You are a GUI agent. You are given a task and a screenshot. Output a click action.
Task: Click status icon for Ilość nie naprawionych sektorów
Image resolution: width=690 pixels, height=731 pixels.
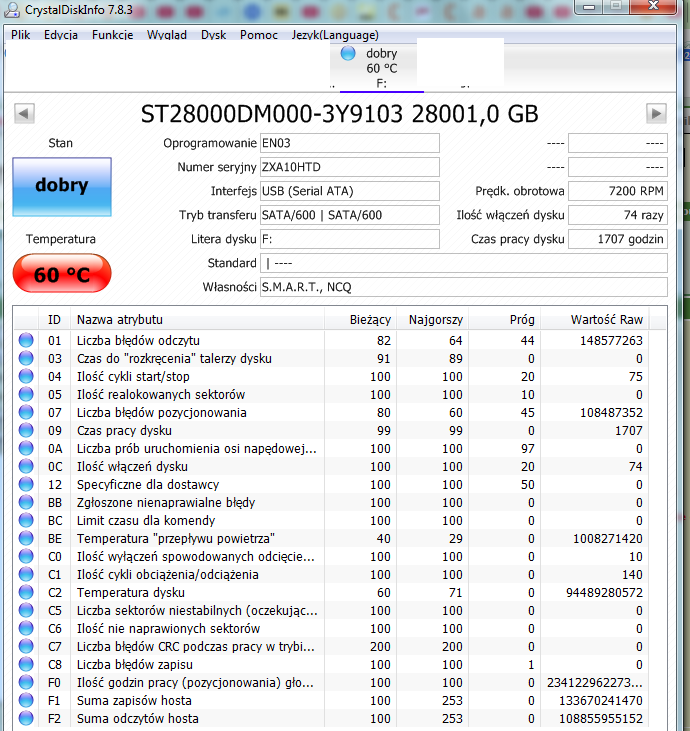pyautogui.click(x=26, y=628)
